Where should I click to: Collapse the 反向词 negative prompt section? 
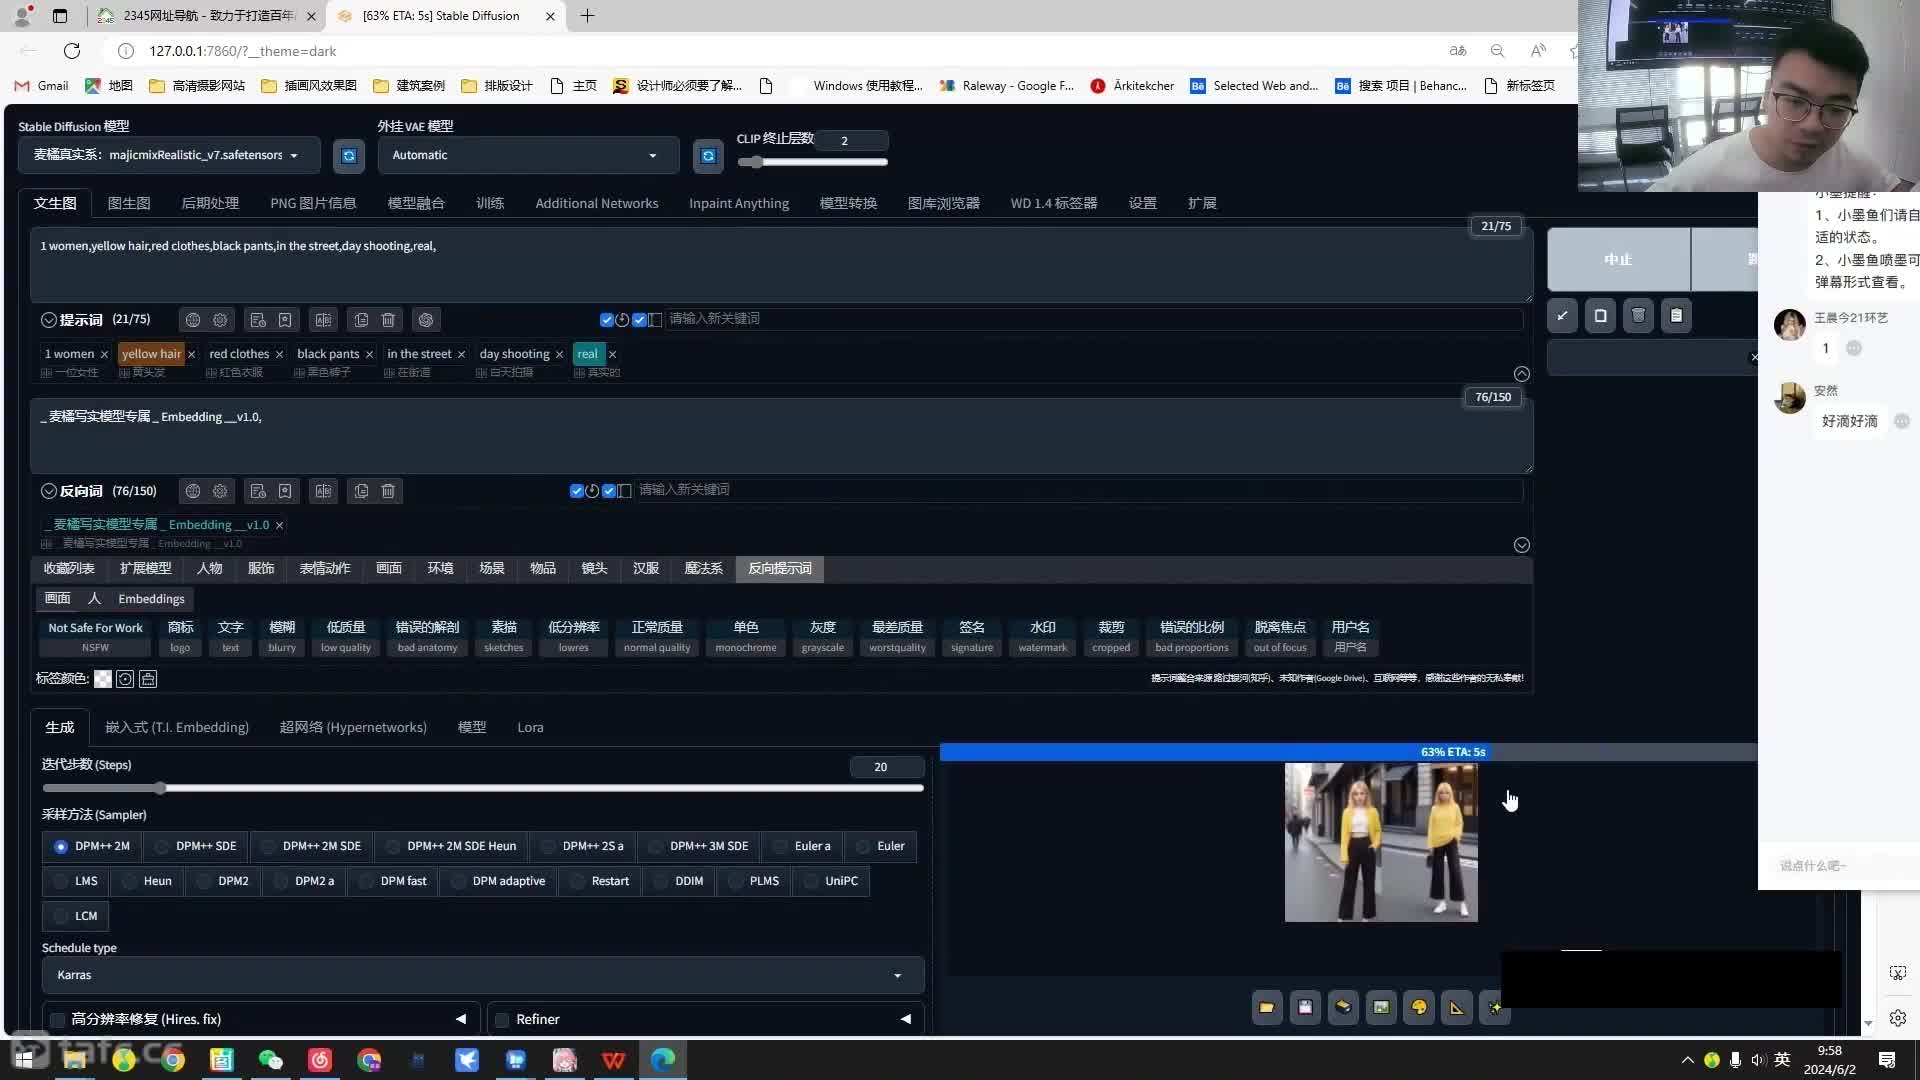[x=48, y=491]
